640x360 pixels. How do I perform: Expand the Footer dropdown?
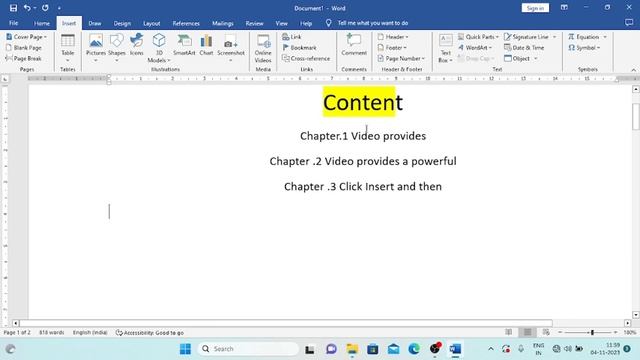(392, 48)
